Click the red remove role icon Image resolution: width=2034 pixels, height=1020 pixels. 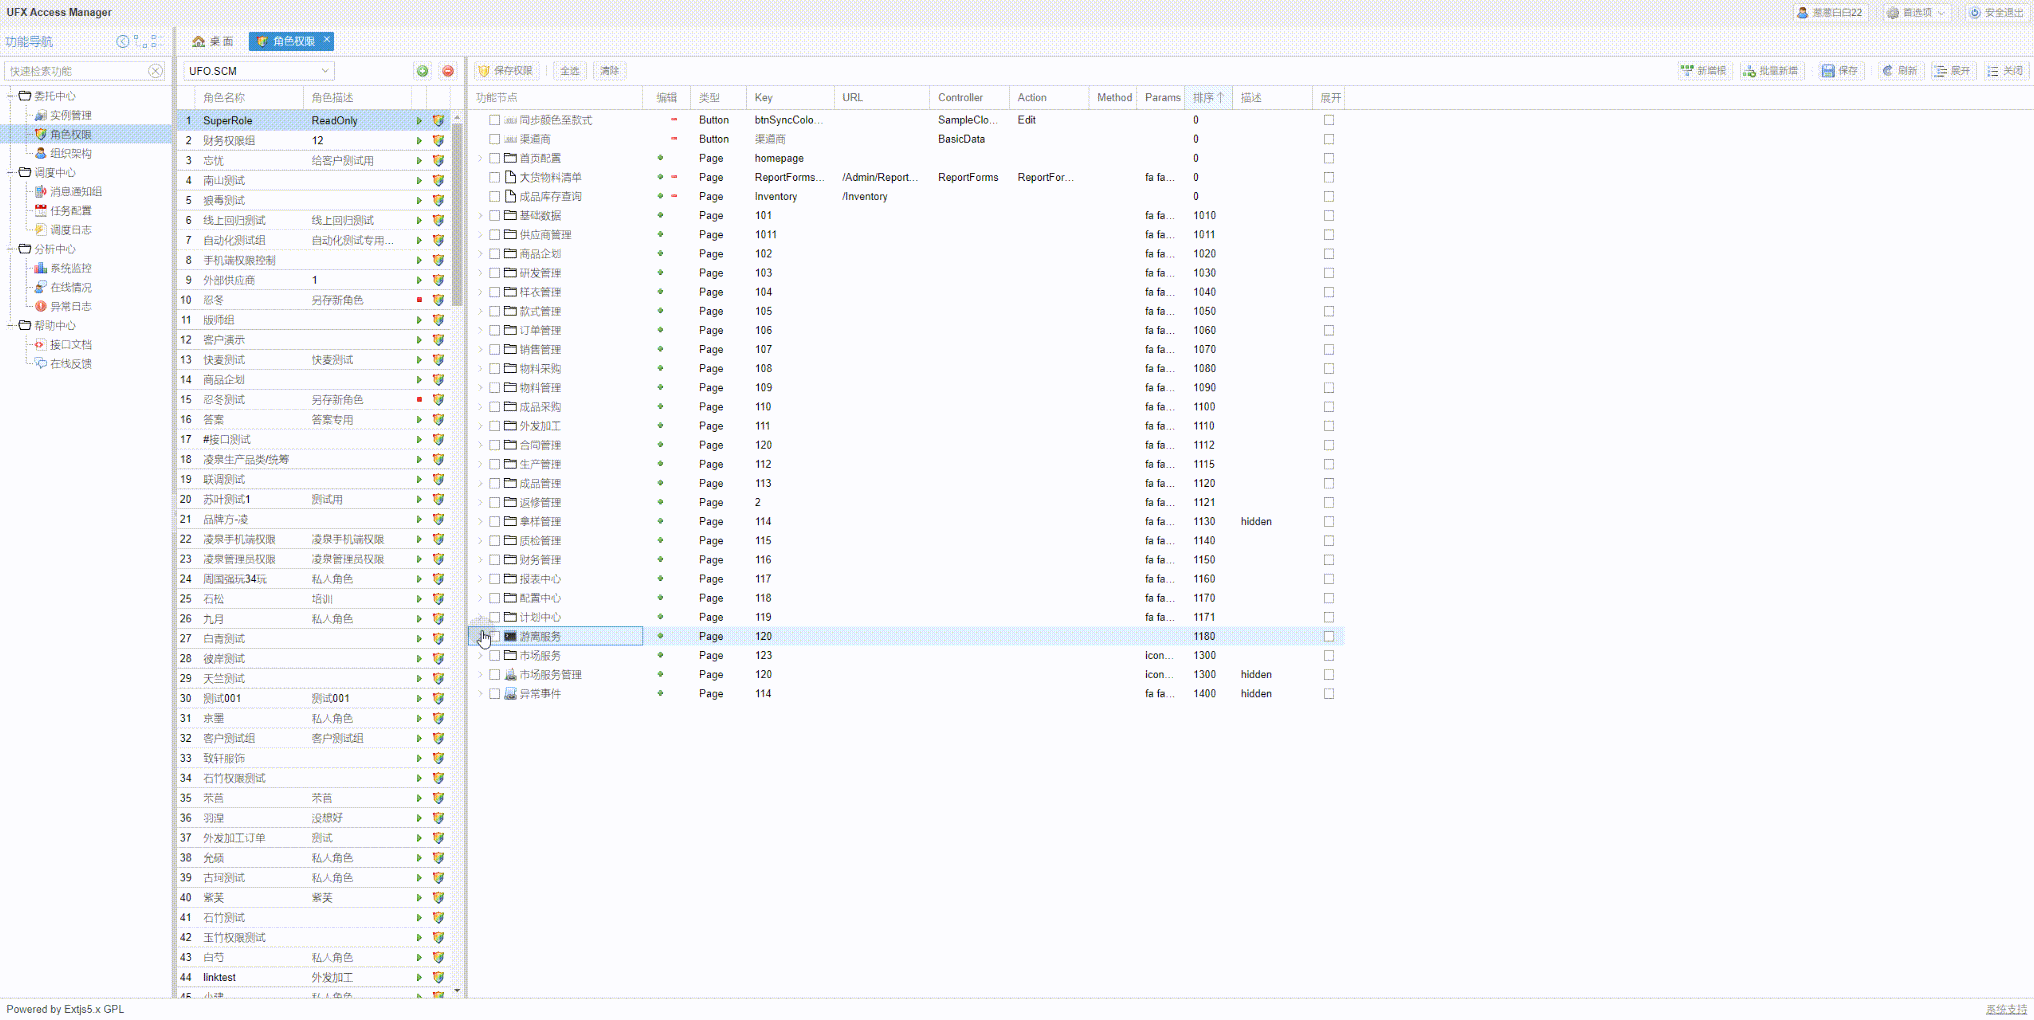(448, 71)
